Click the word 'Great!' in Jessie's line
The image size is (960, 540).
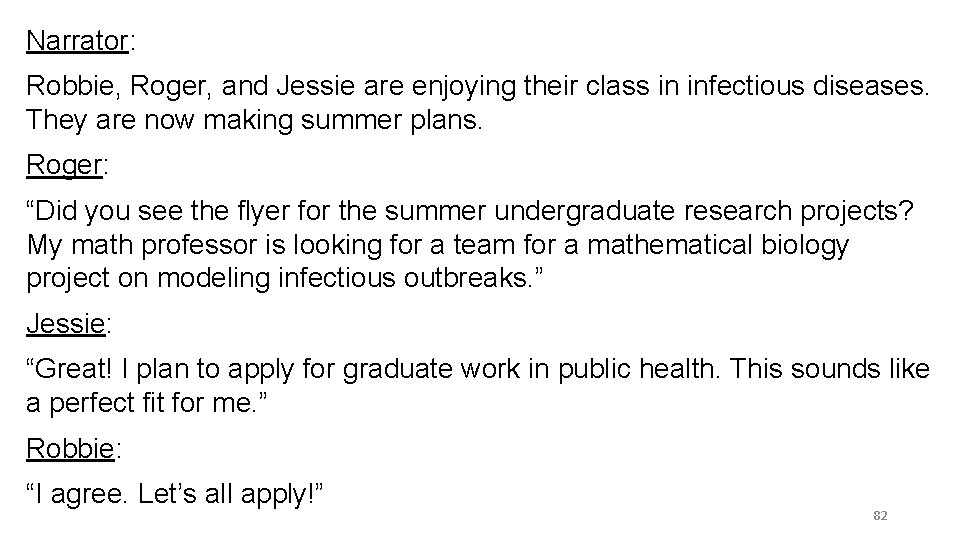(73, 369)
